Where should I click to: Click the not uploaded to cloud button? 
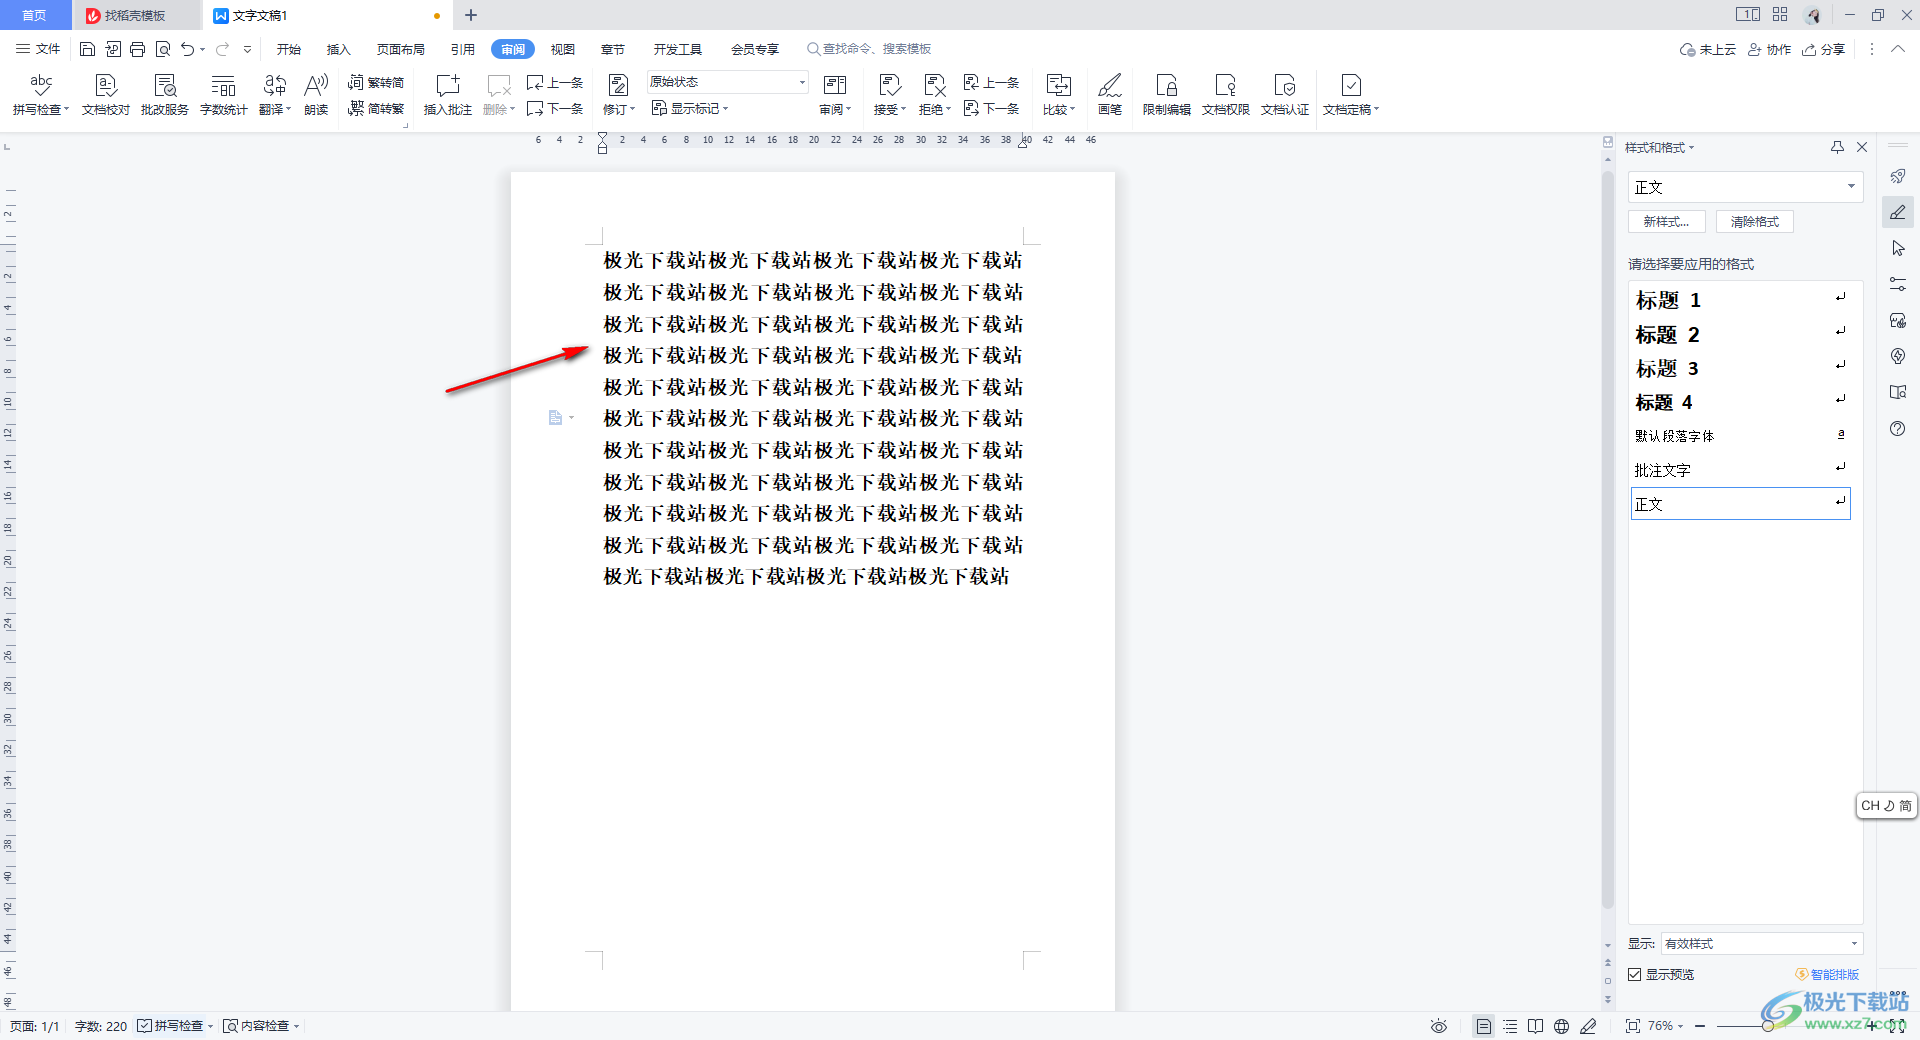1708,49
